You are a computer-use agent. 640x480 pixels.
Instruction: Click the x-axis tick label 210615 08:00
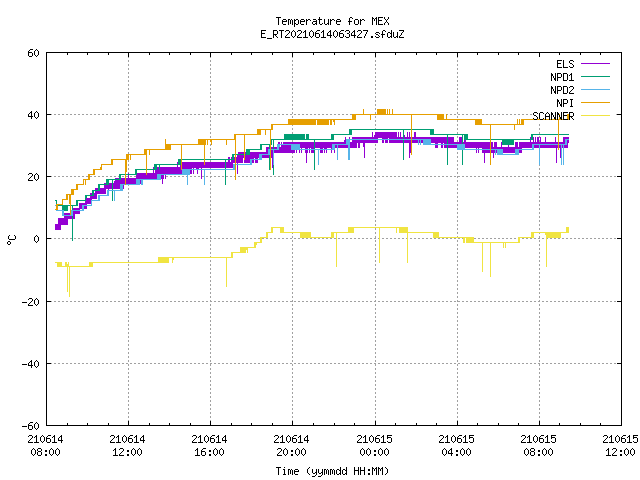click(x=538, y=446)
